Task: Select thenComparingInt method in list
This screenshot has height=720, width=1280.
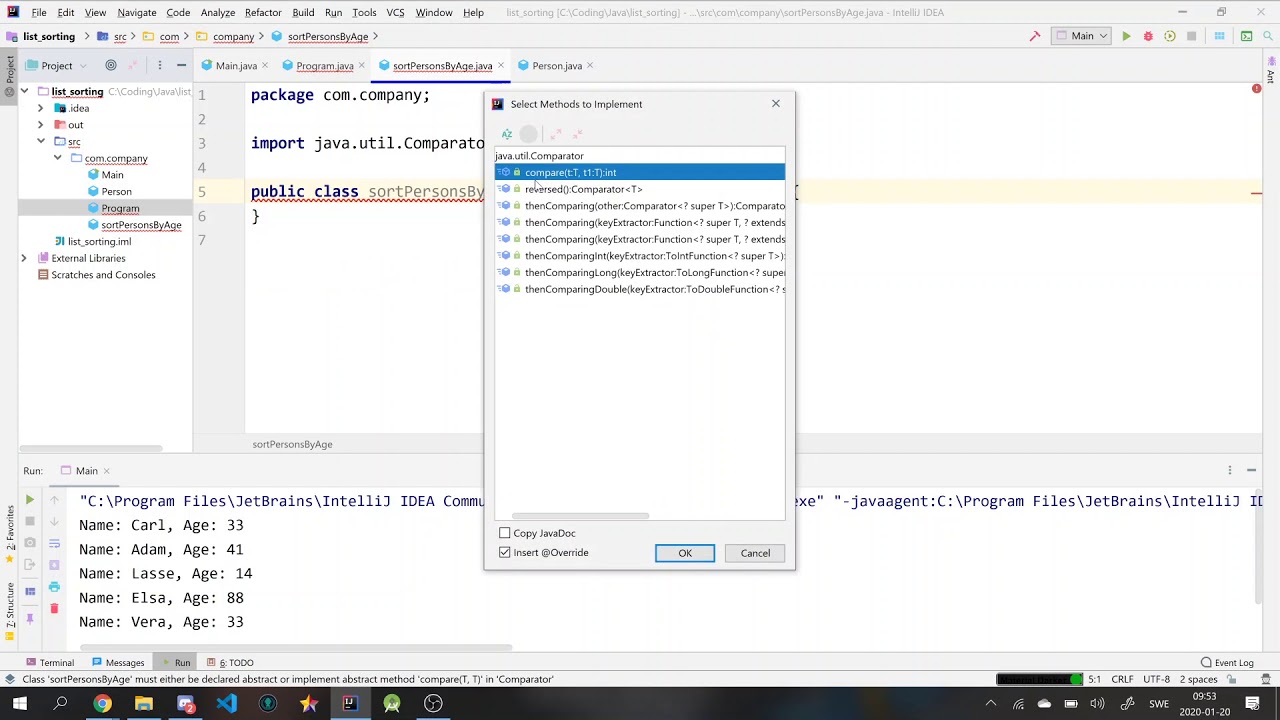Action: (640, 256)
